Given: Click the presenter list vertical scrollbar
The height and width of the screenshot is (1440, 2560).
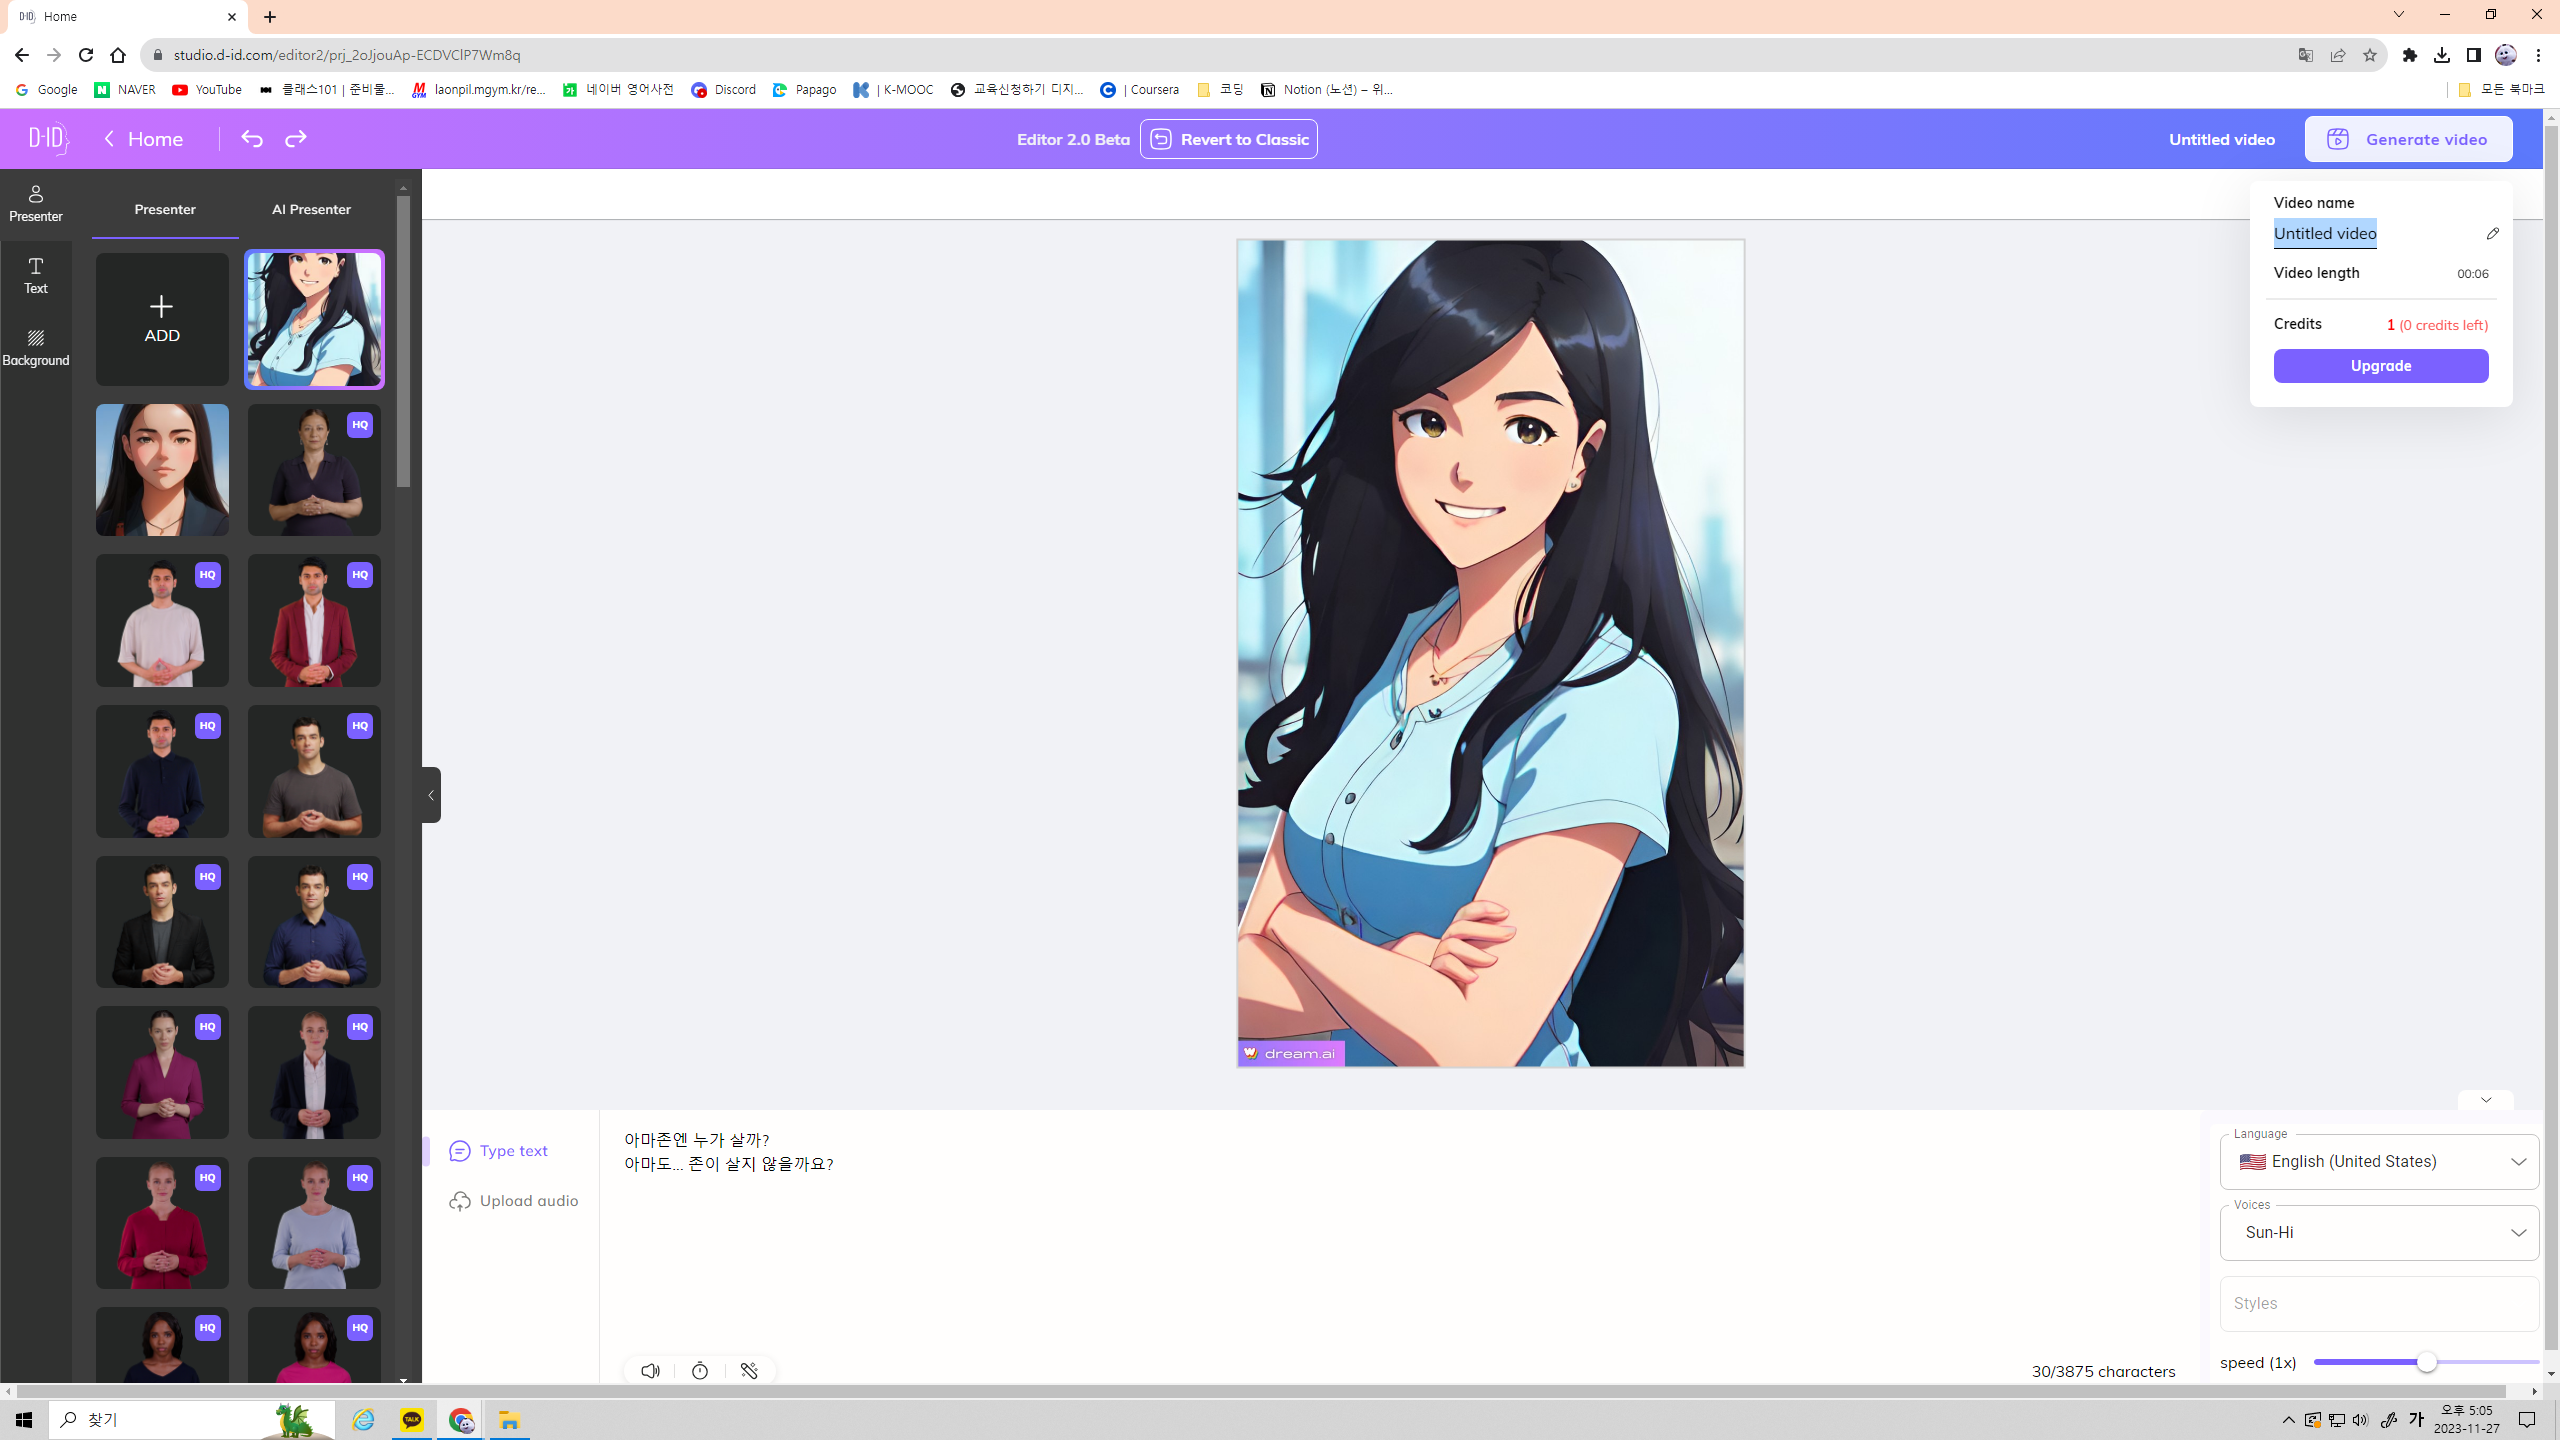Looking at the screenshot, I should 403,342.
